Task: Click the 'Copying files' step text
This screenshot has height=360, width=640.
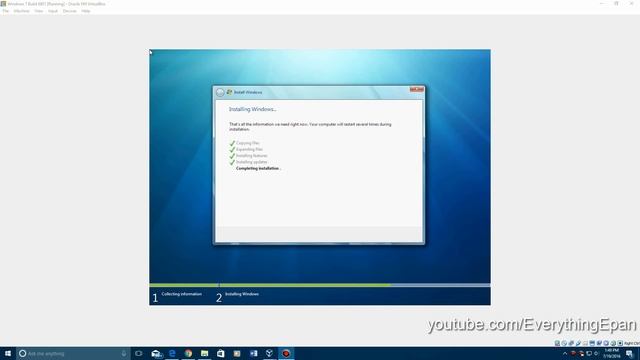Action: (248, 143)
